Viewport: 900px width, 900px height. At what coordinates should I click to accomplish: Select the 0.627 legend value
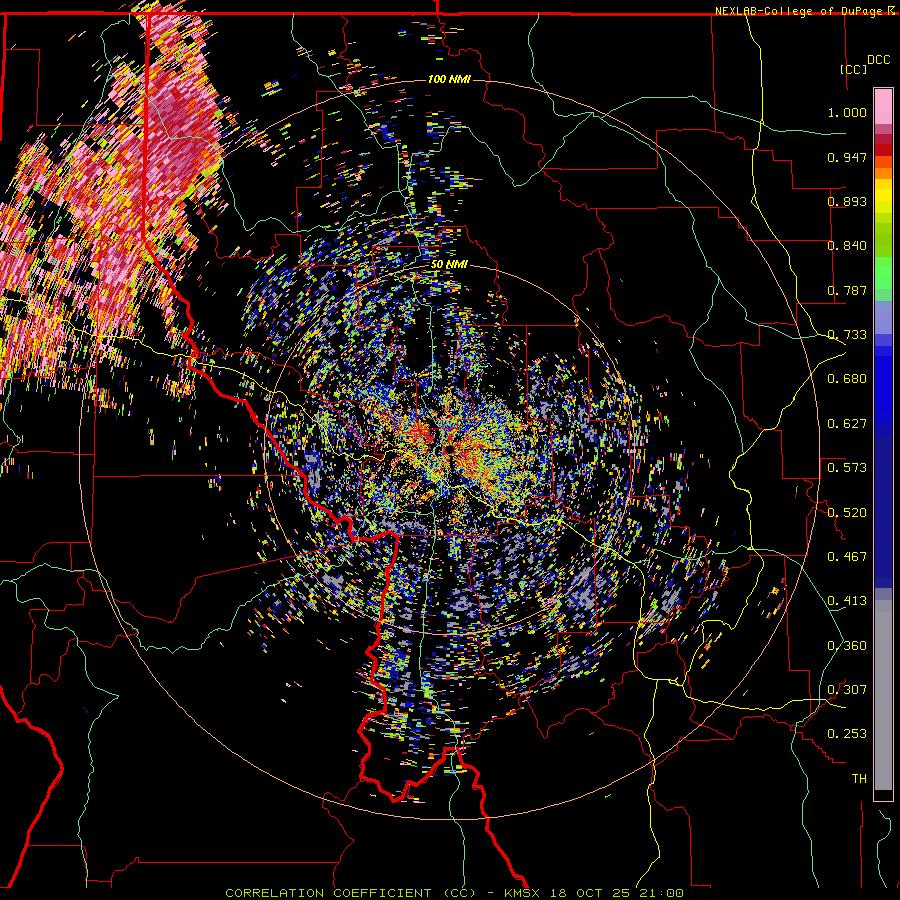847,424
